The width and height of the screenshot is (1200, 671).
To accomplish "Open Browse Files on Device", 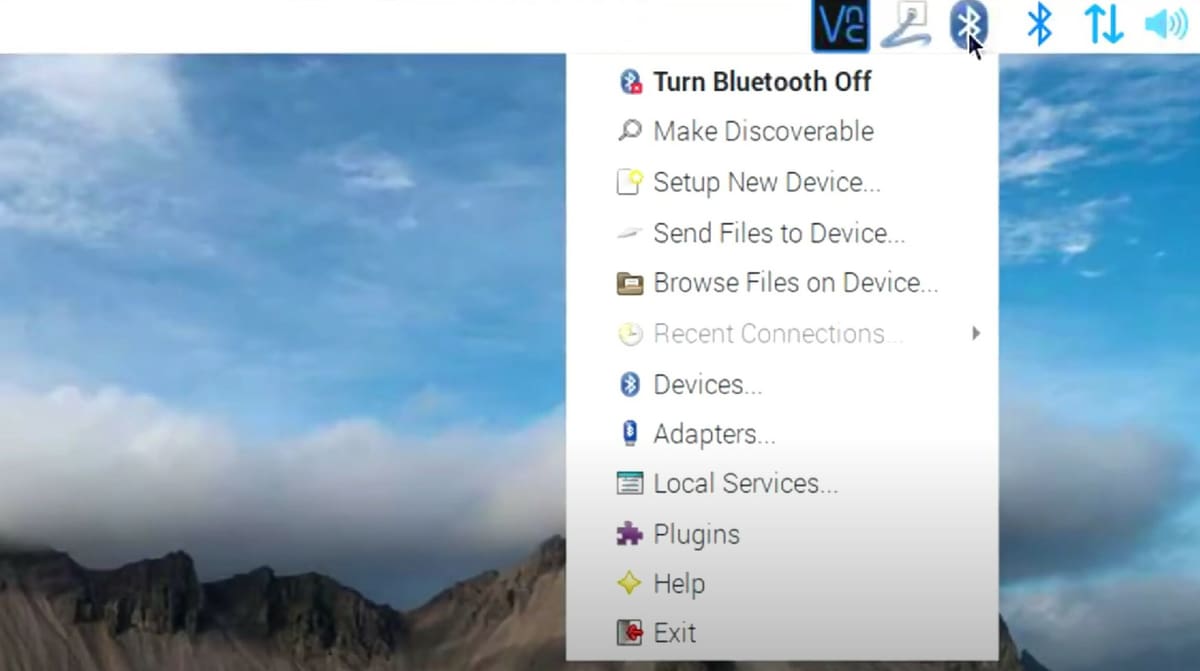I will [795, 283].
